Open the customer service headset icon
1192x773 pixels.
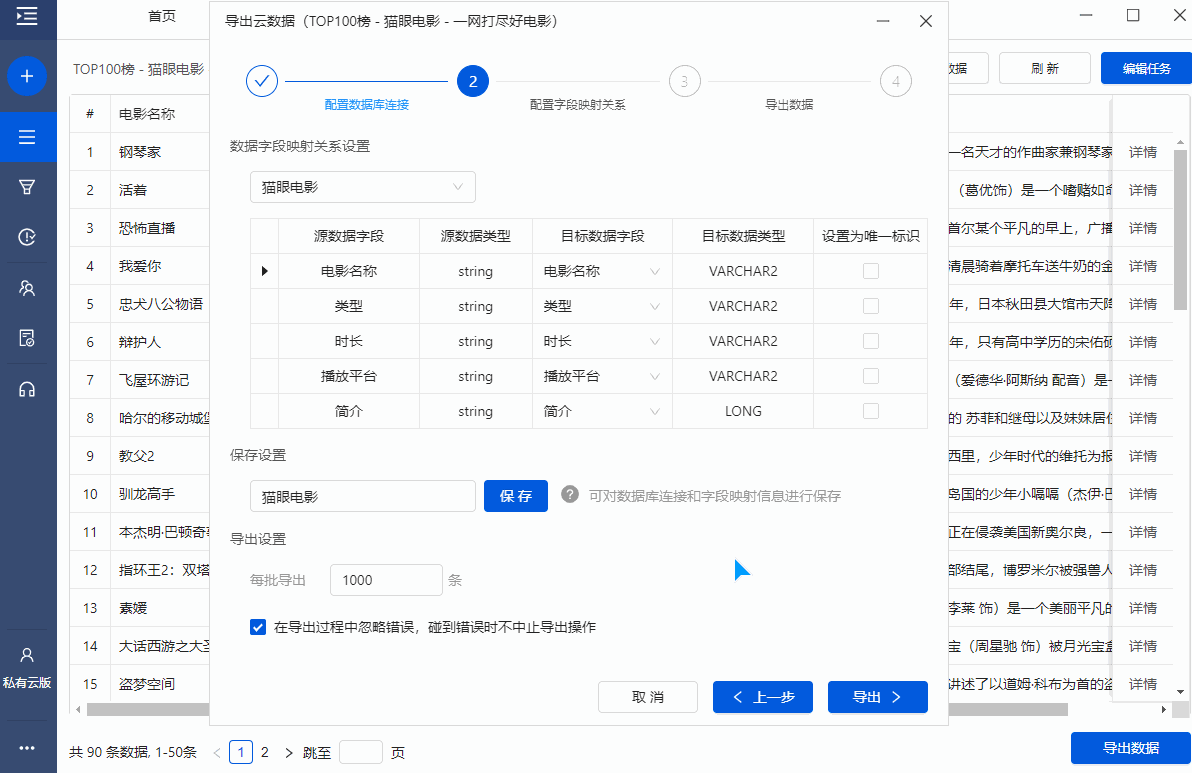pyautogui.click(x=27, y=390)
